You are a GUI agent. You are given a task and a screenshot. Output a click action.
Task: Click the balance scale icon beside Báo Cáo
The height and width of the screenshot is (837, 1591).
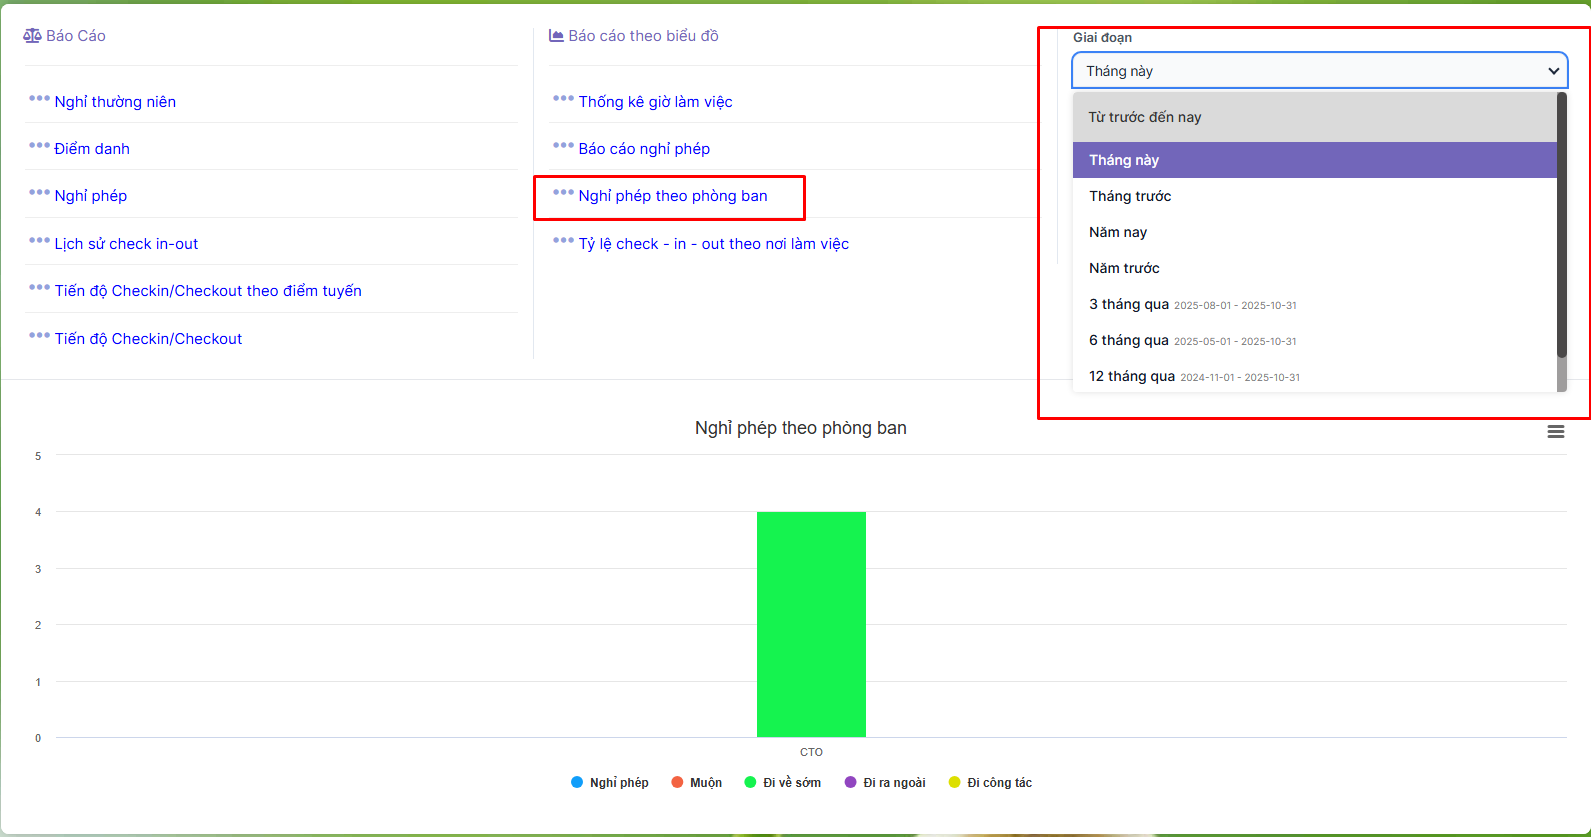click(32, 36)
